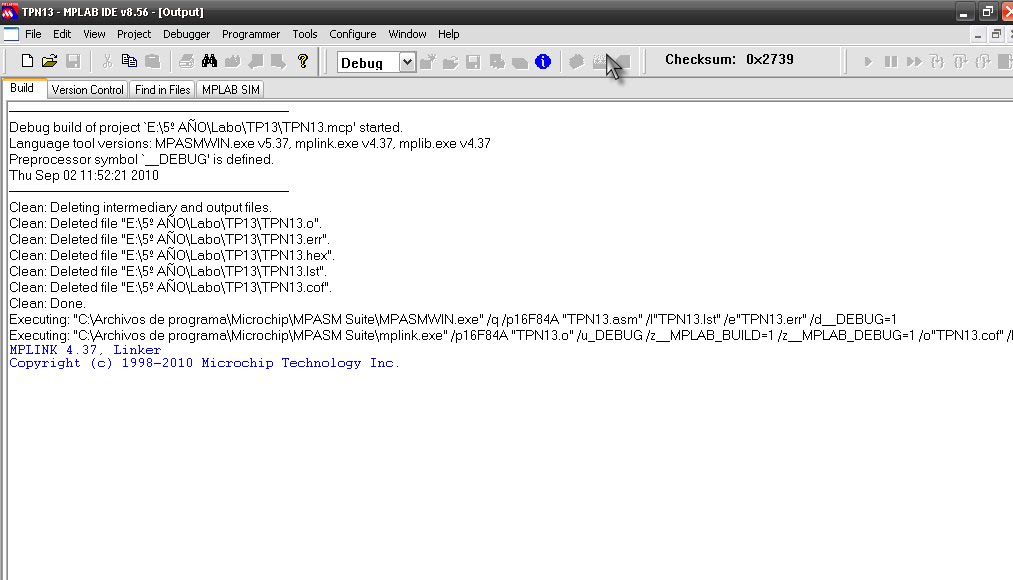Viewport: 1013px width, 580px height.
Task: Open the Programmer menu
Action: pyautogui.click(x=251, y=34)
